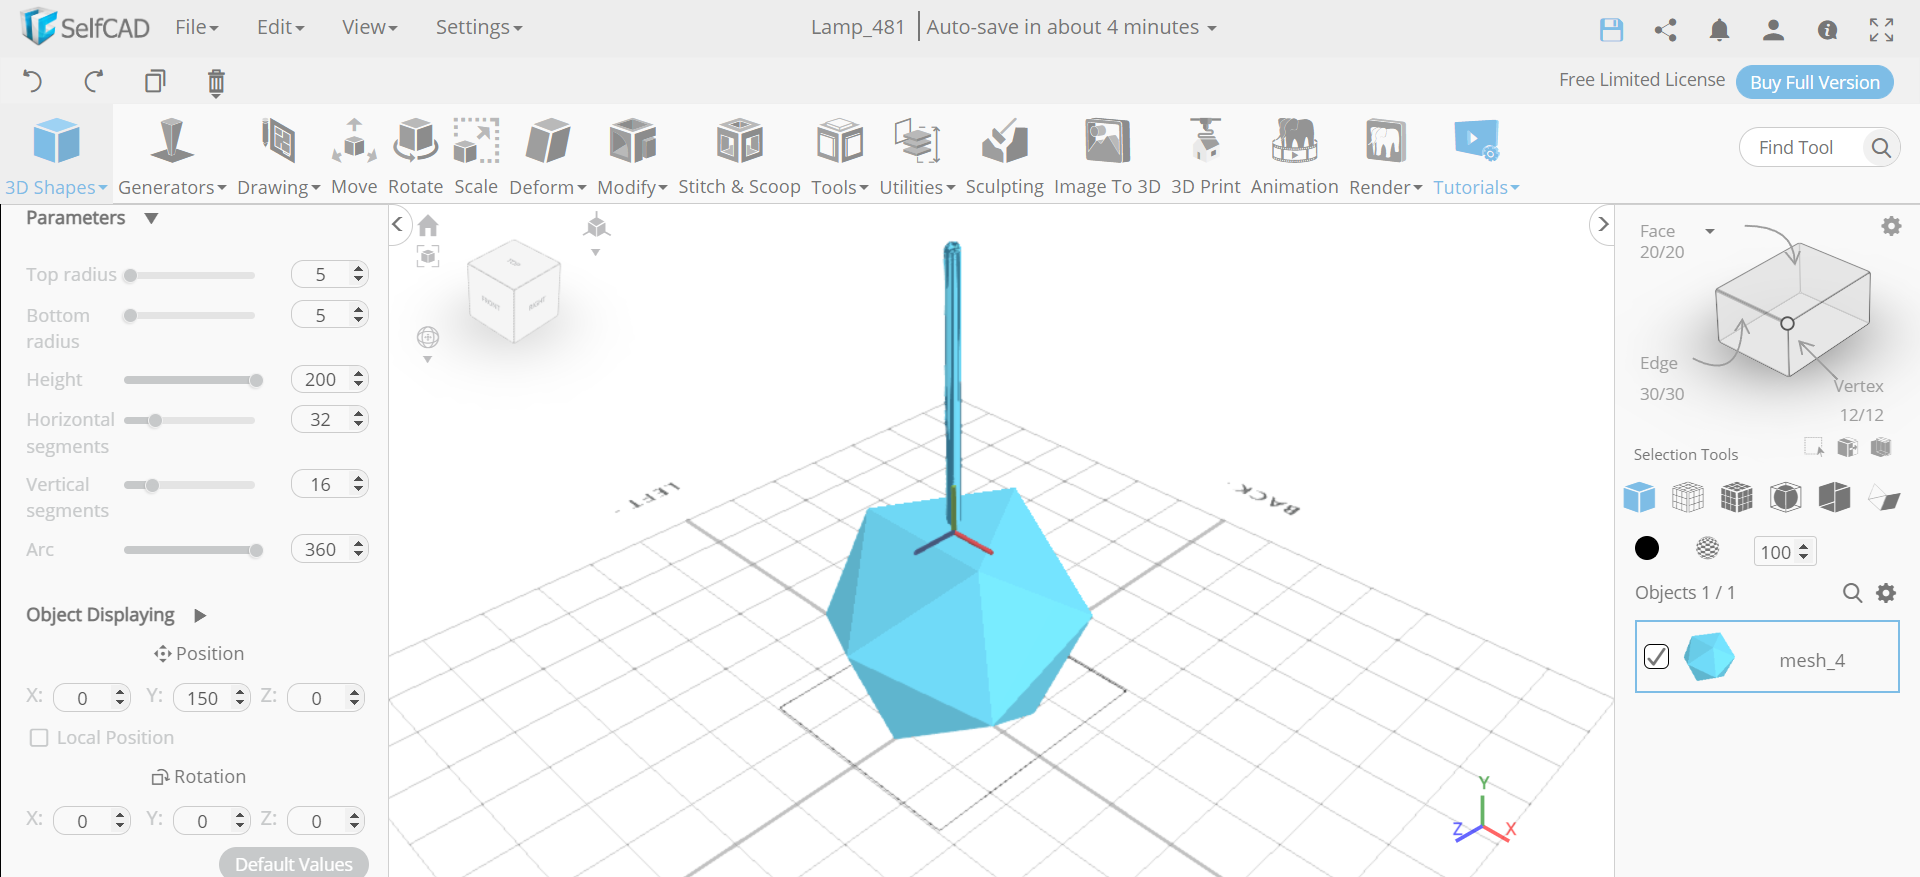Reset view with the home icon
Screen dimensions: 1920x877
(x=428, y=225)
